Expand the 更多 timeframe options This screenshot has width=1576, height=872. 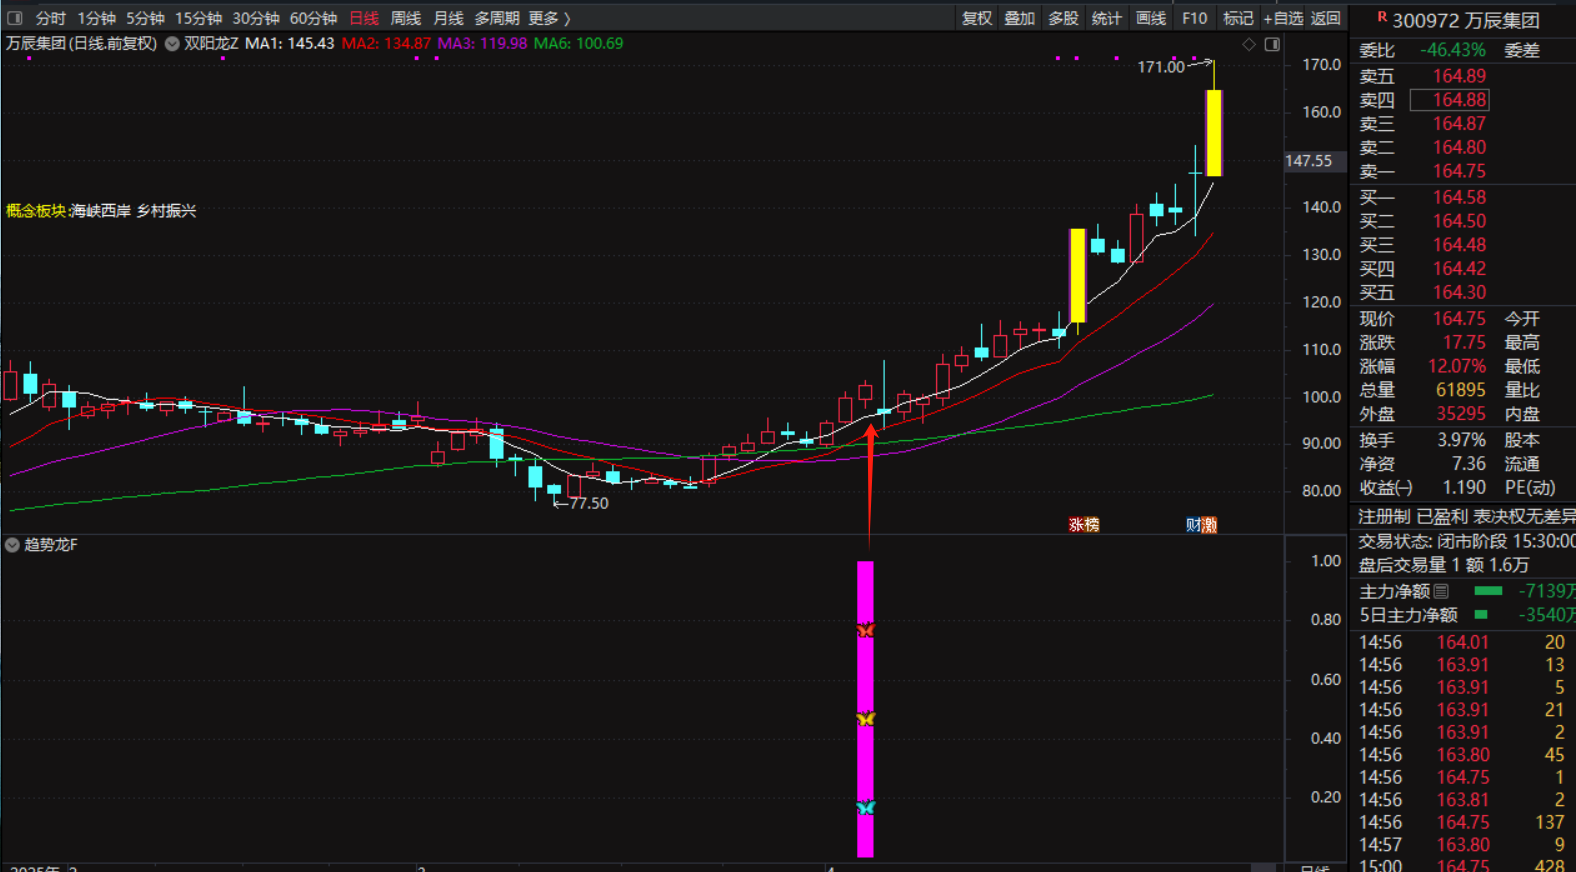549,18
